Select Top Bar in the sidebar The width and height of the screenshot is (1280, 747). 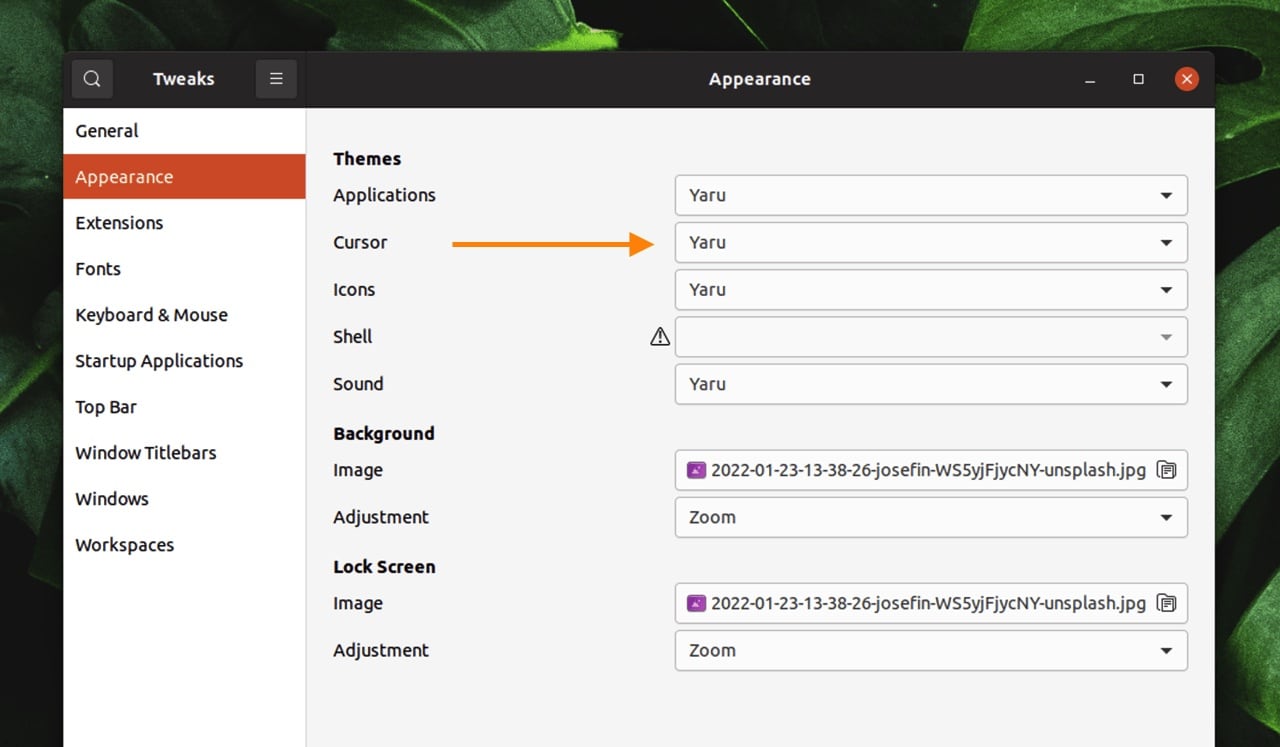184,407
